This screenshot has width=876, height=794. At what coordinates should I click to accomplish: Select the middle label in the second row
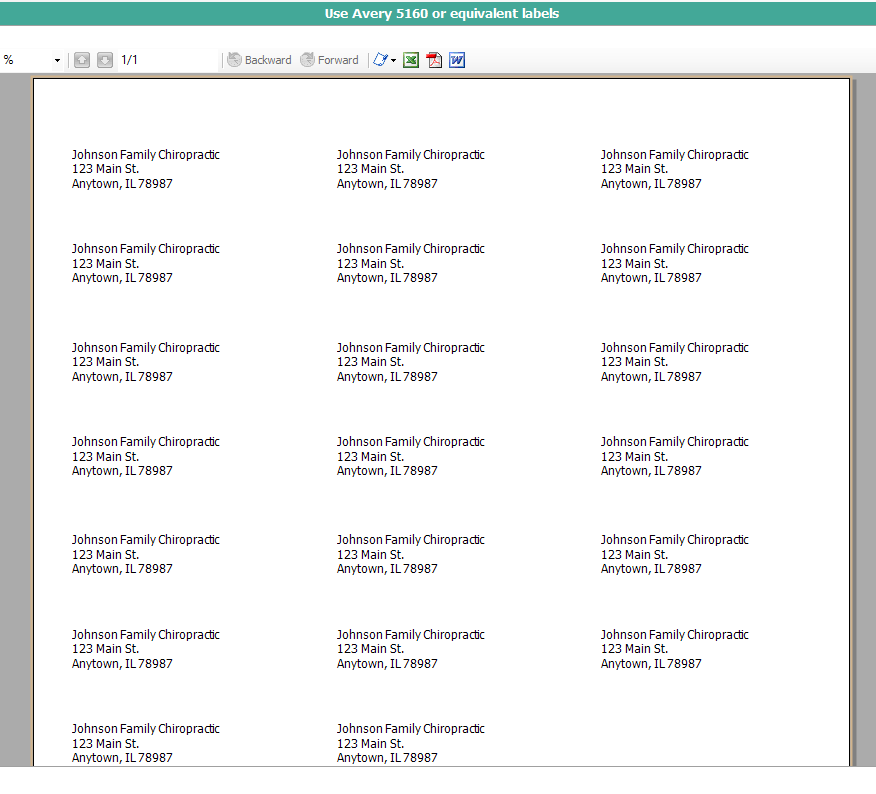pos(410,263)
